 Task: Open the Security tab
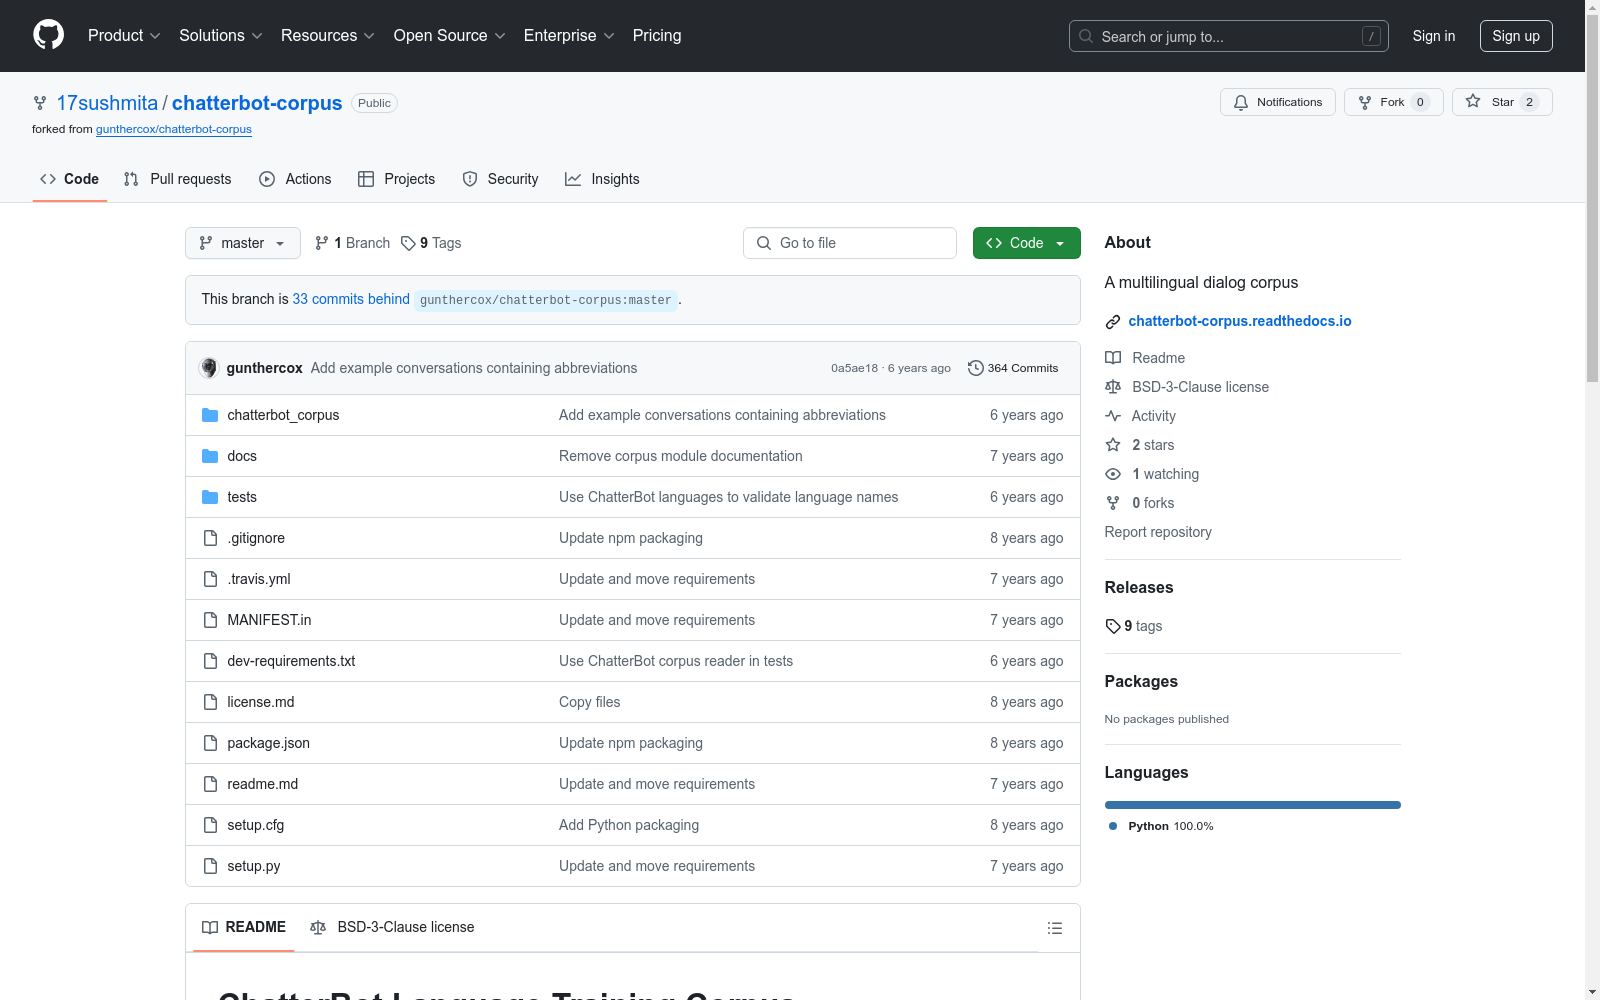pos(500,179)
